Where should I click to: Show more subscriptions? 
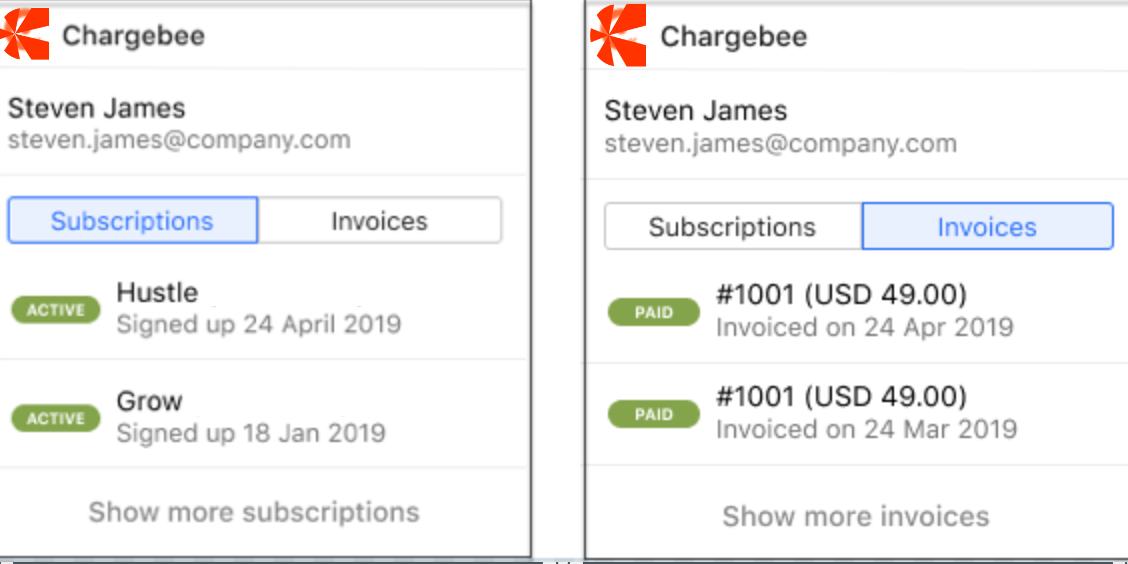click(254, 512)
